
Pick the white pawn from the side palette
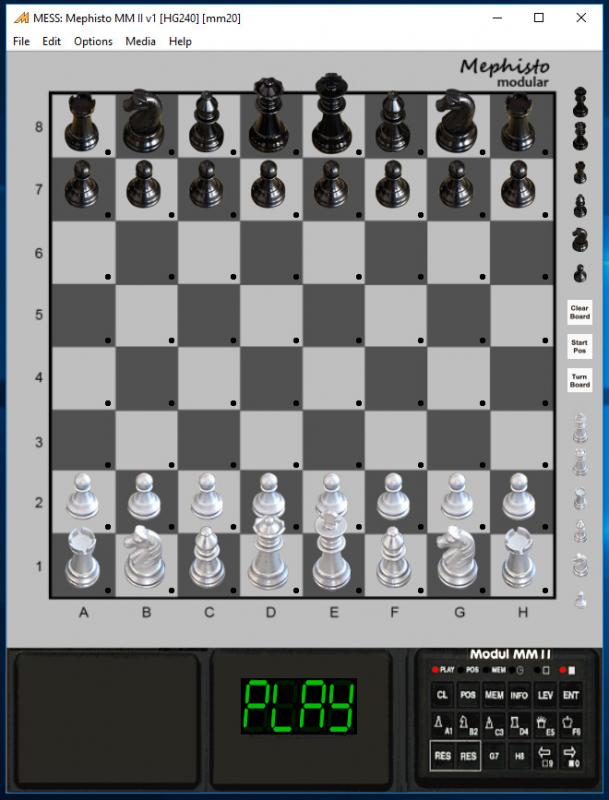coord(580,599)
